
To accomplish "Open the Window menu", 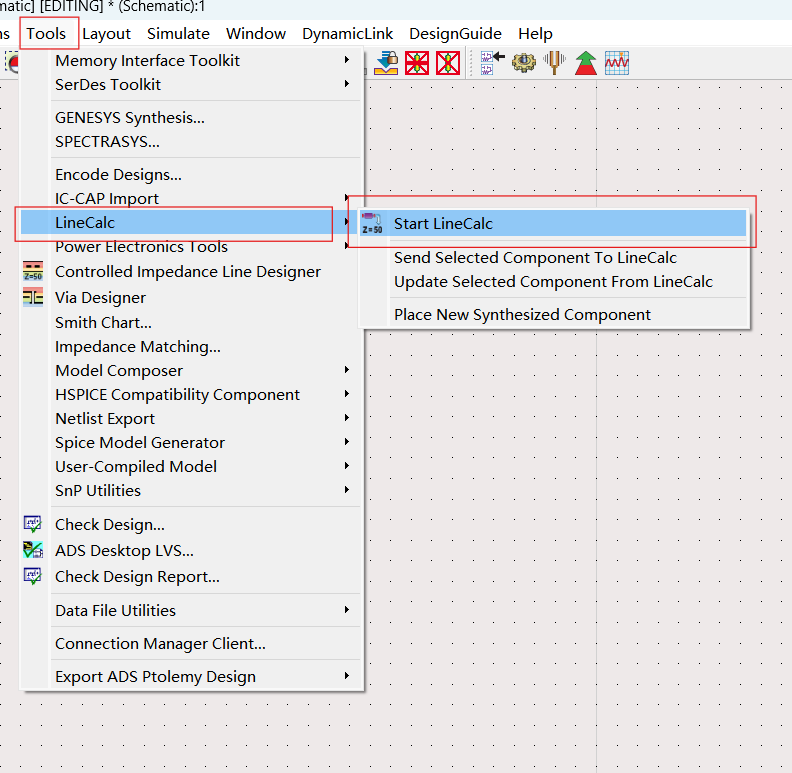I will coord(256,34).
